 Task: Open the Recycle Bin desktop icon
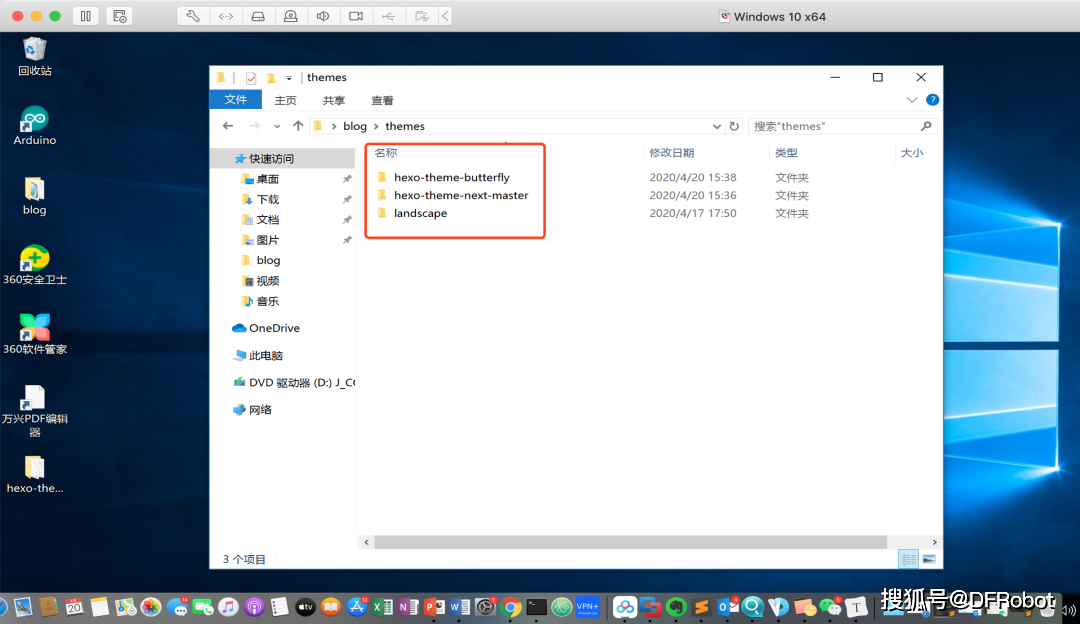[x=34, y=56]
